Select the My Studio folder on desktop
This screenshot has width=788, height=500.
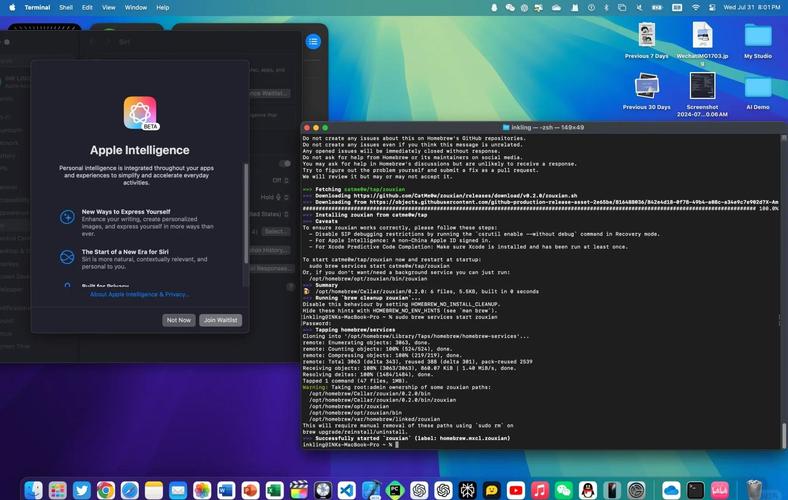pos(758,41)
